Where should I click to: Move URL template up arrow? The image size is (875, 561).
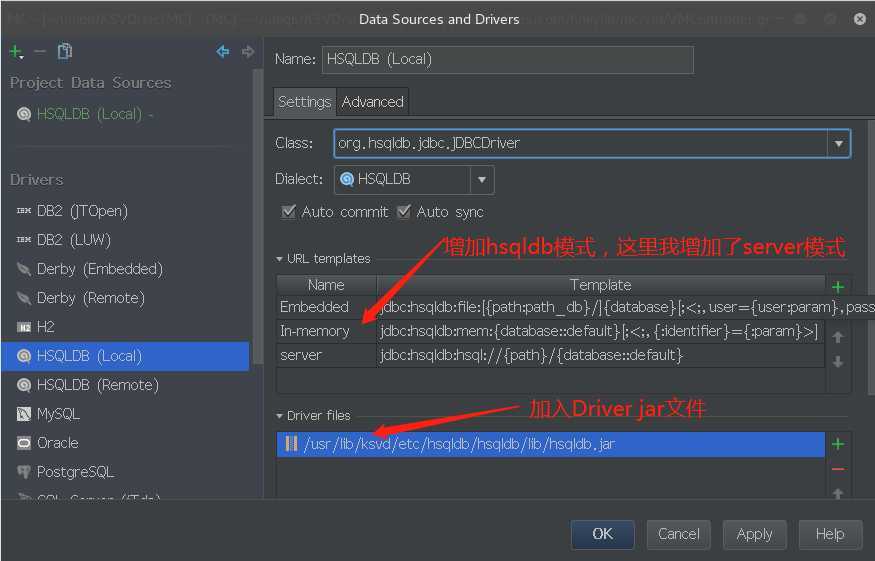(x=838, y=337)
